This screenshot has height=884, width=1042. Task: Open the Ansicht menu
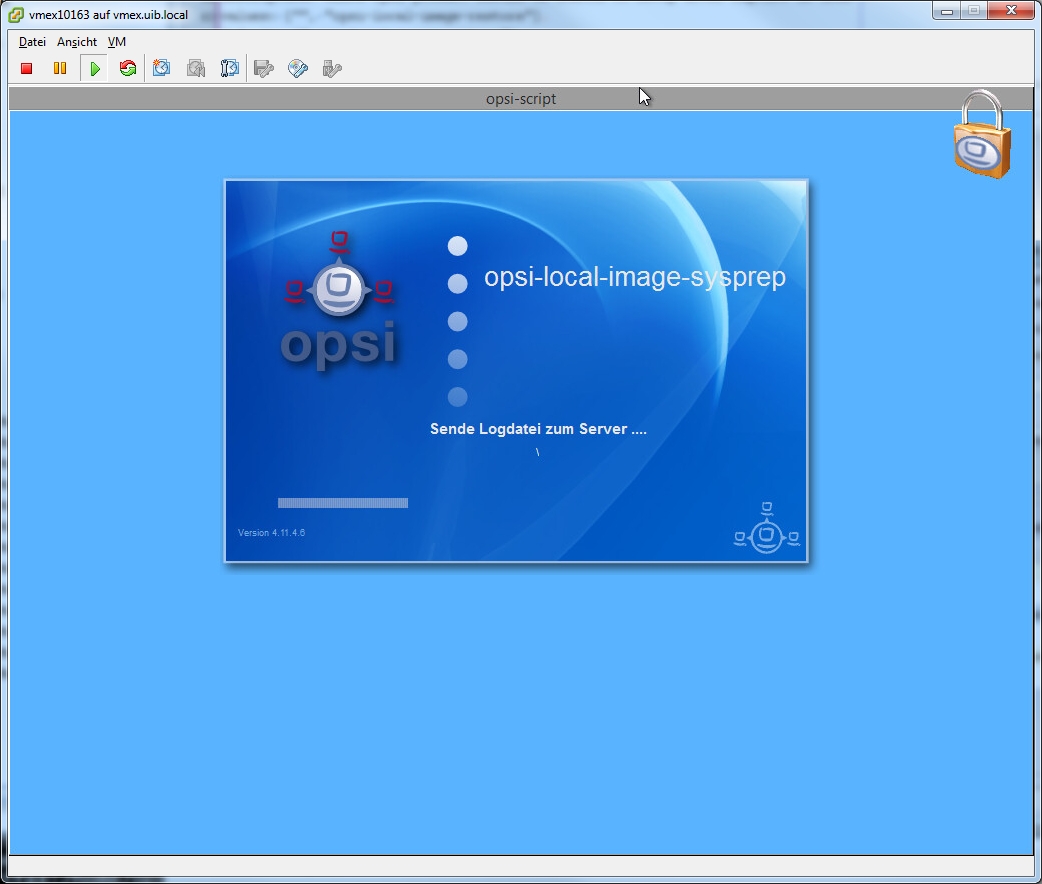(x=77, y=42)
